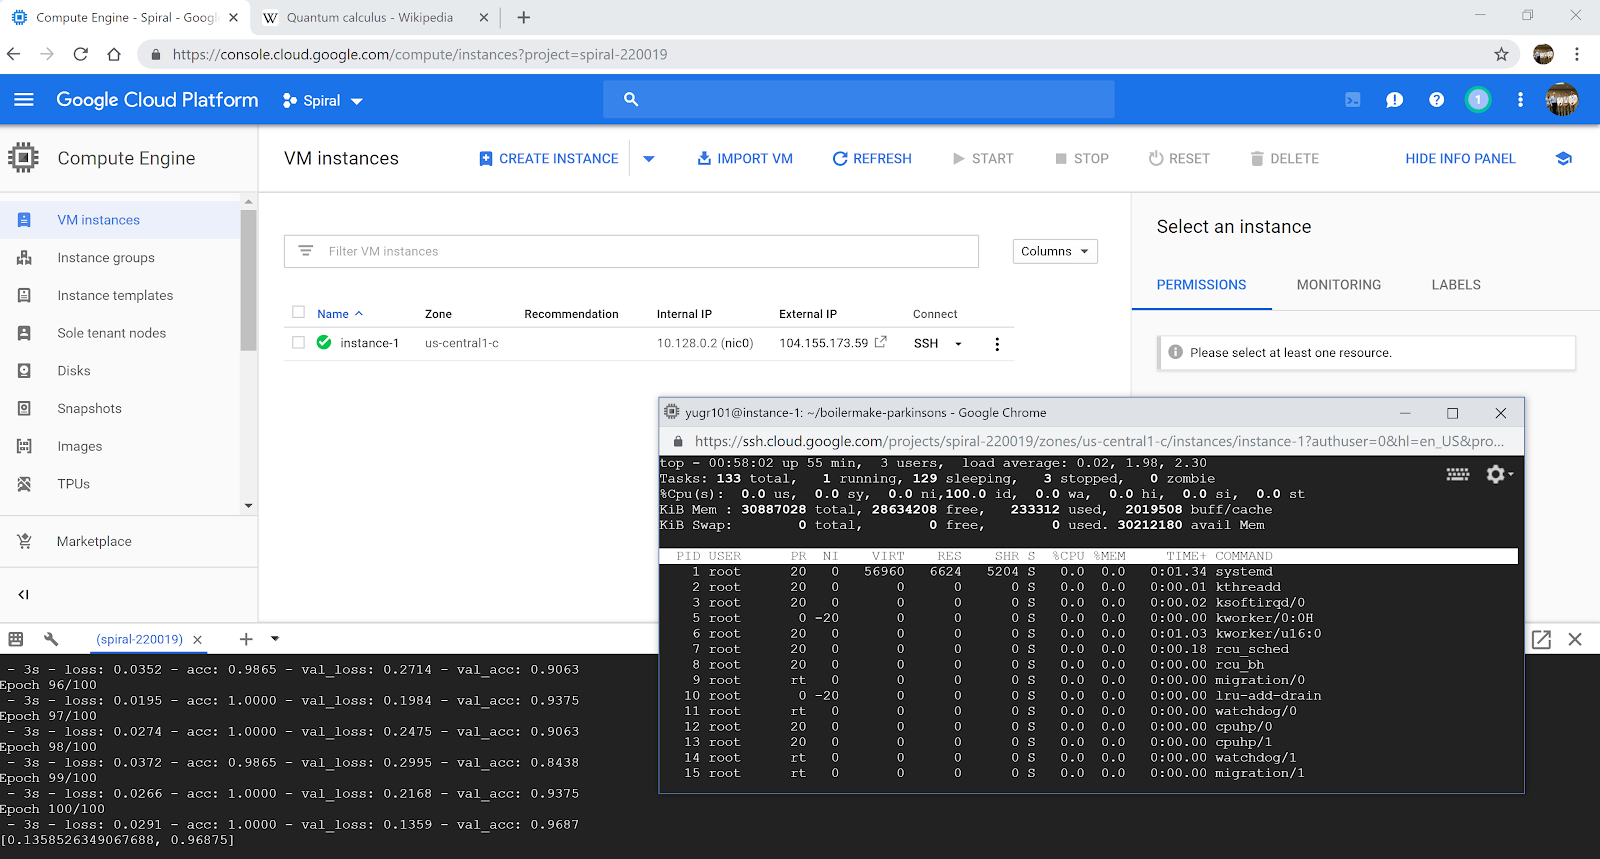Click IMPORT VM button
Image resolution: width=1600 pixels, height=859 pixels.
coord(745,159)
